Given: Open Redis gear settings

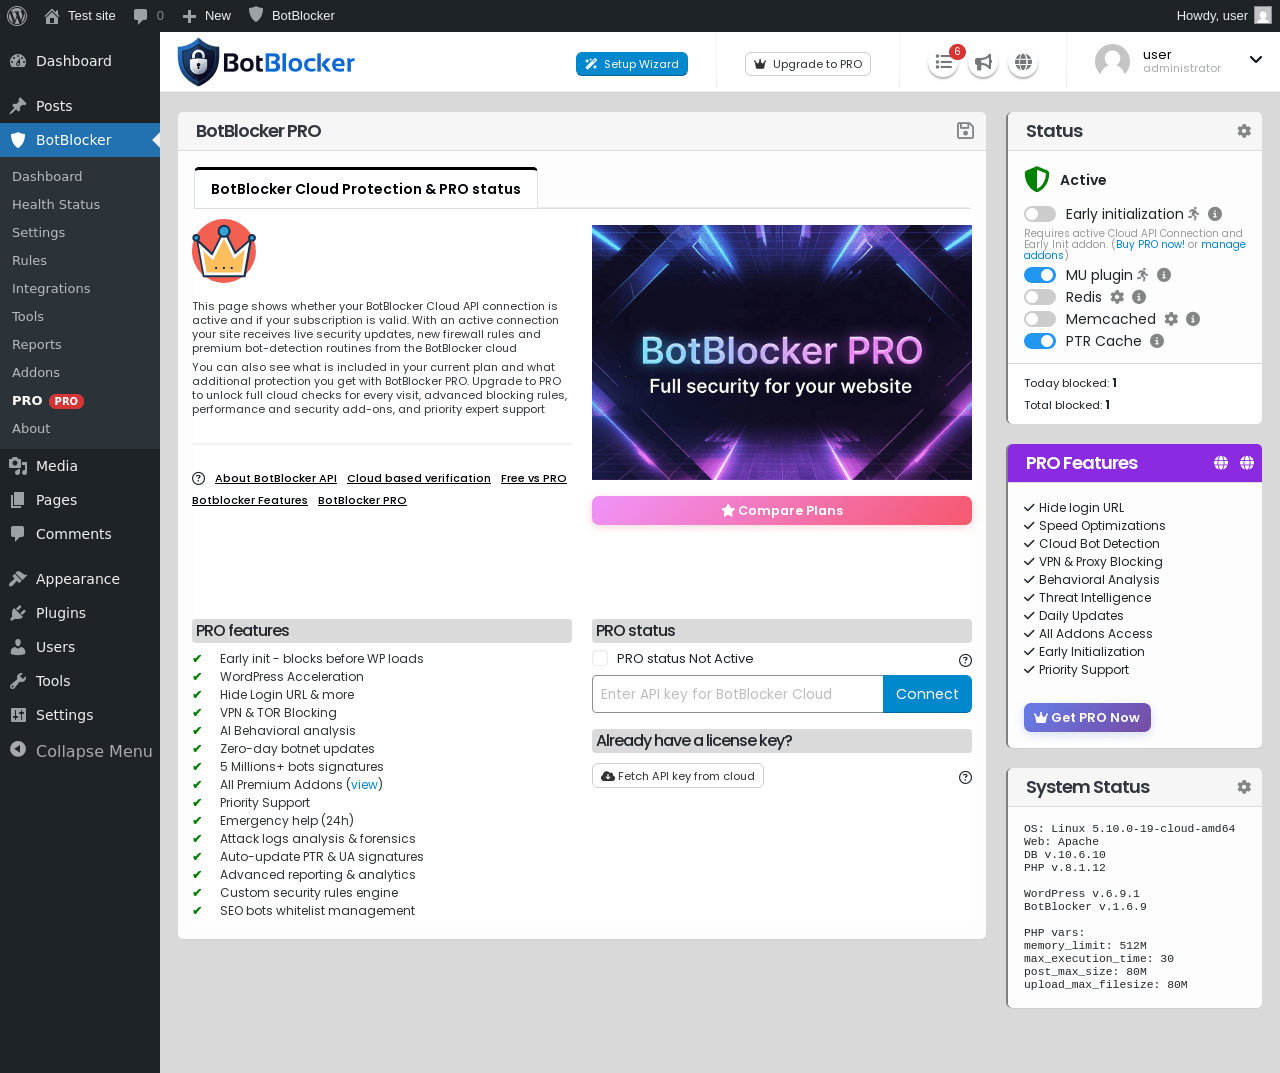Looking at the screenshot, I should click(x=1117, y=297).
